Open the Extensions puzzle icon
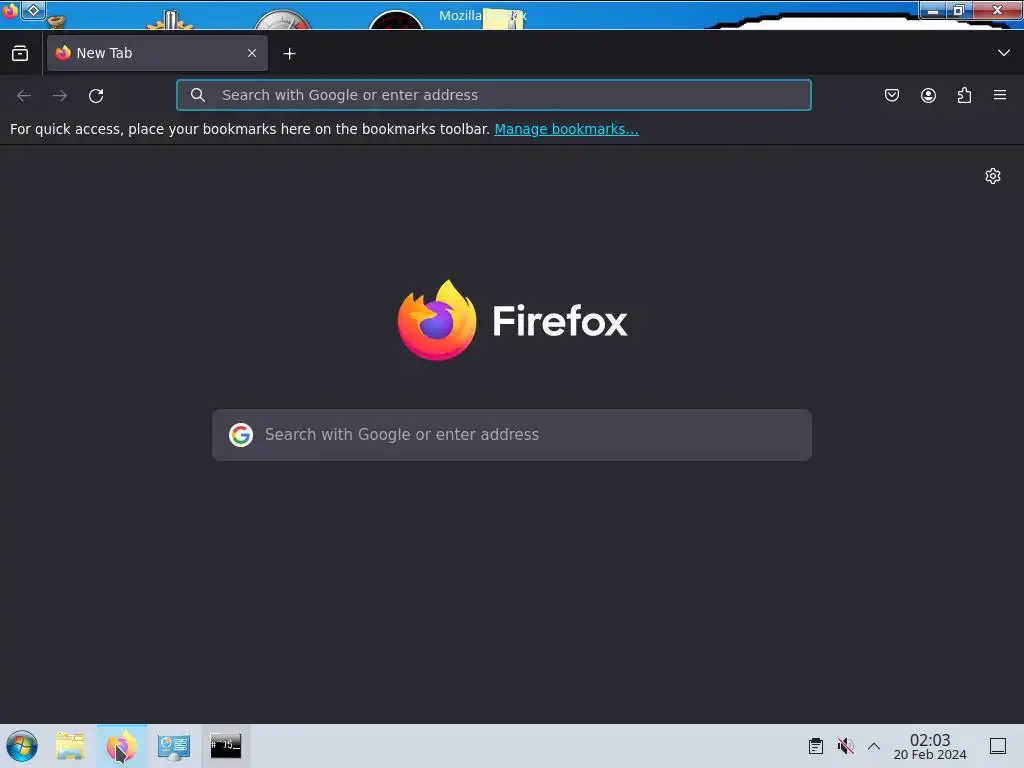 pos(964,95)
